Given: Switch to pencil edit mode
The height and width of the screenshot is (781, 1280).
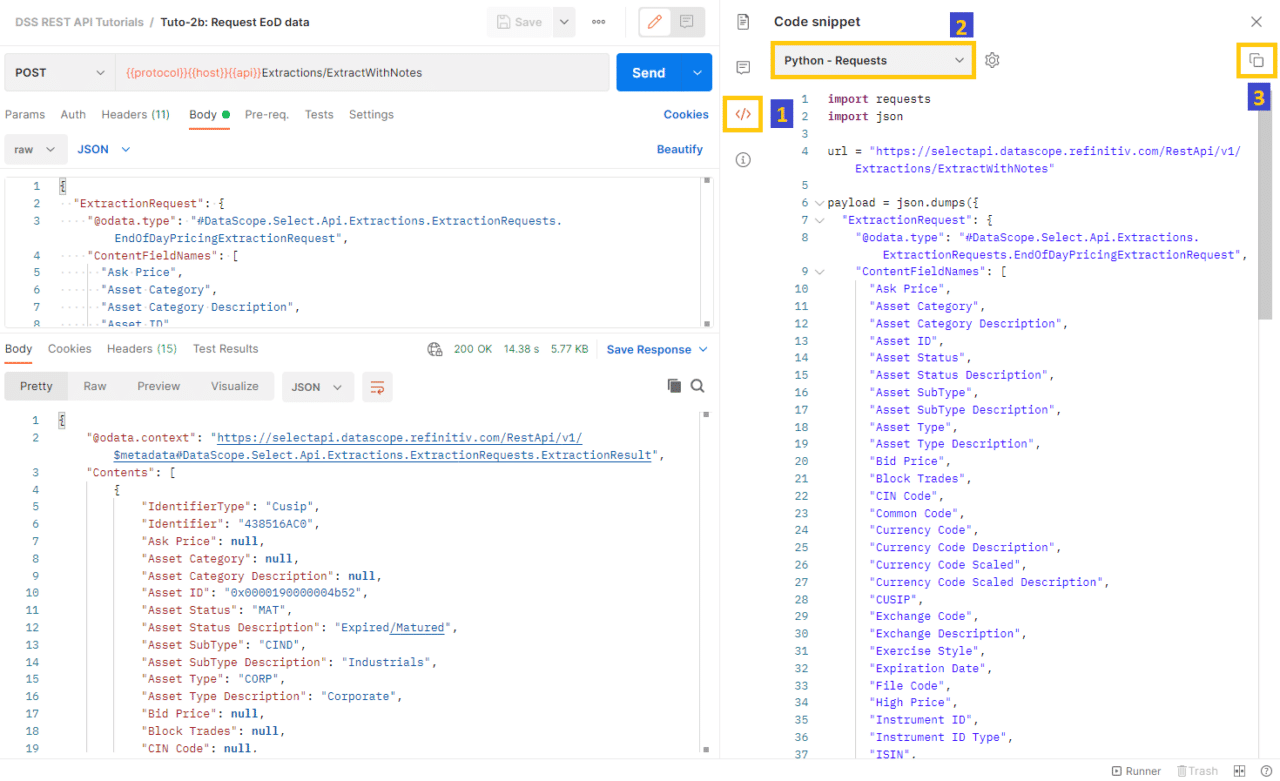Looking at the screenshot, I should 655,22.
